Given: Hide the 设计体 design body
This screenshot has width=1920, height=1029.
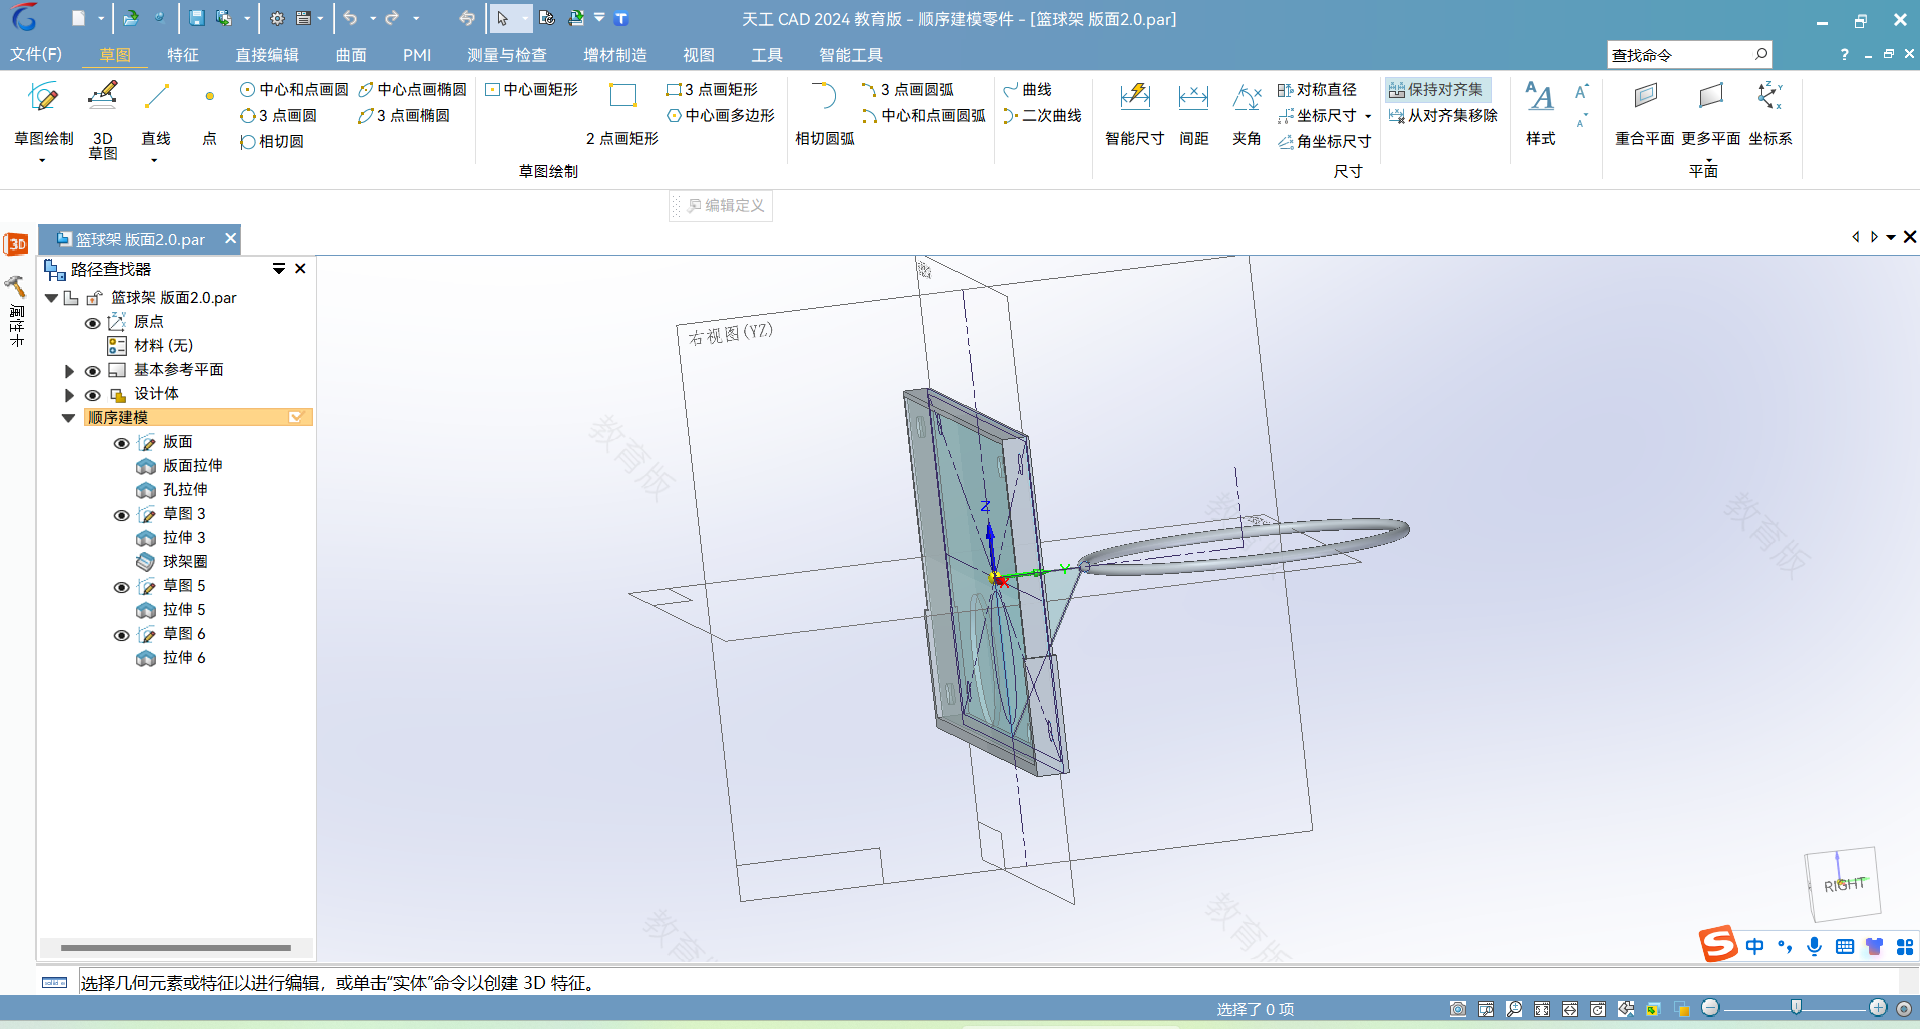Looking at the screenshot, I should click(x=92, y=395).
